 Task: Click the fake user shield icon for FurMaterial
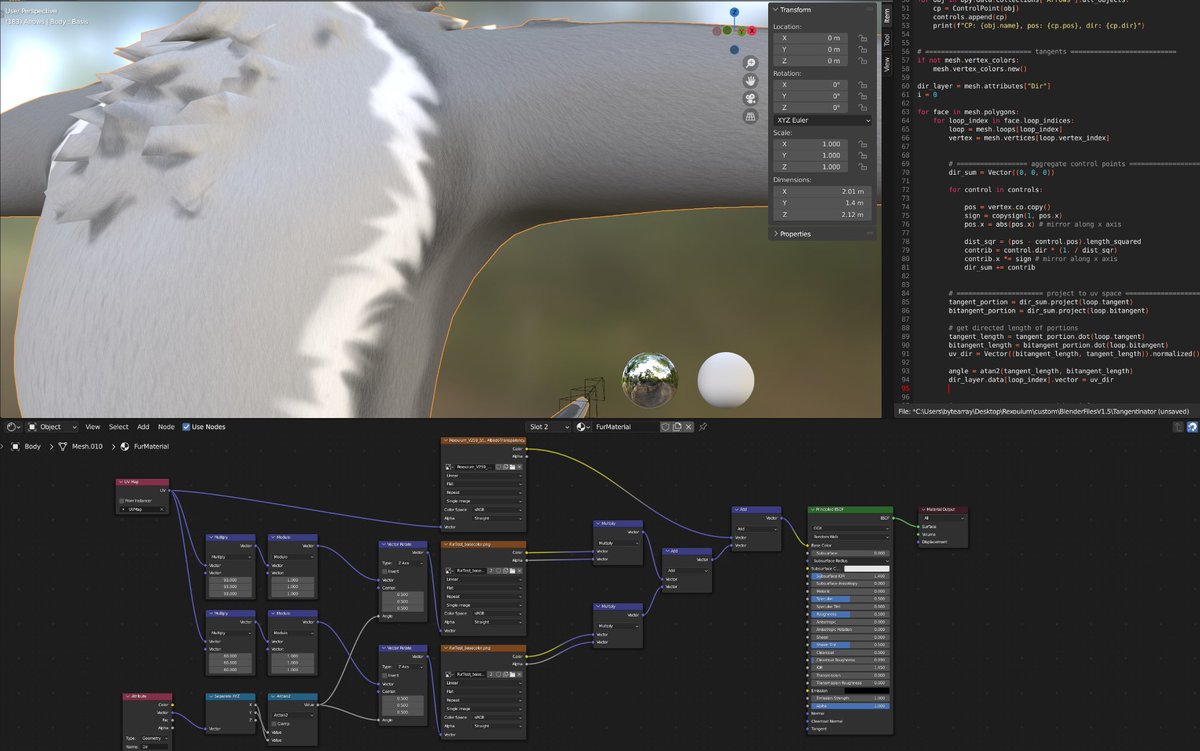[x=666, y=426]
